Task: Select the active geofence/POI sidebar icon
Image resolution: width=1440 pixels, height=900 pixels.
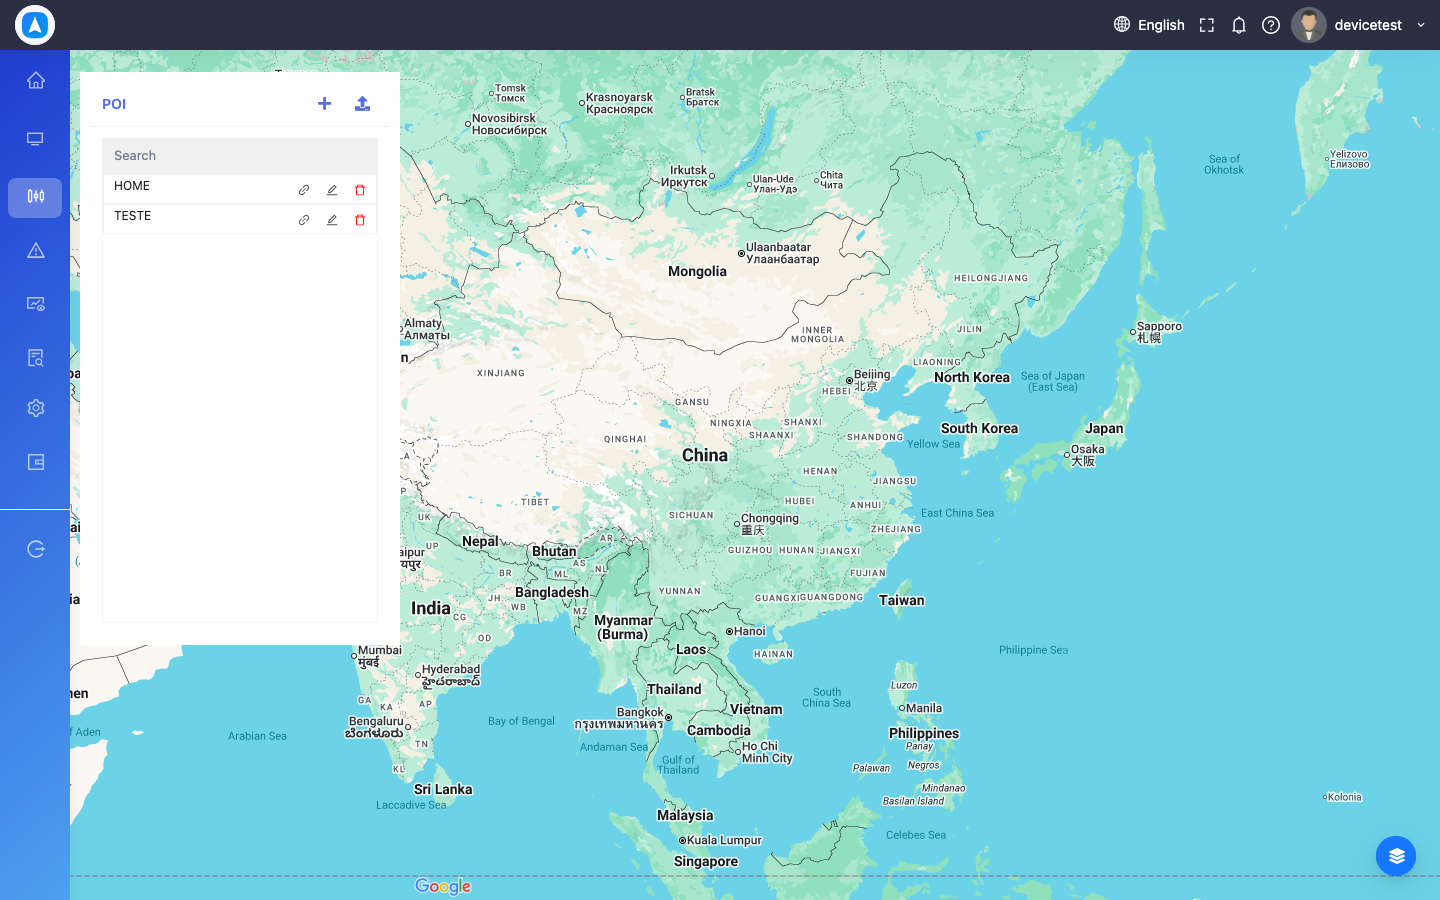Action: coord(35,197)
